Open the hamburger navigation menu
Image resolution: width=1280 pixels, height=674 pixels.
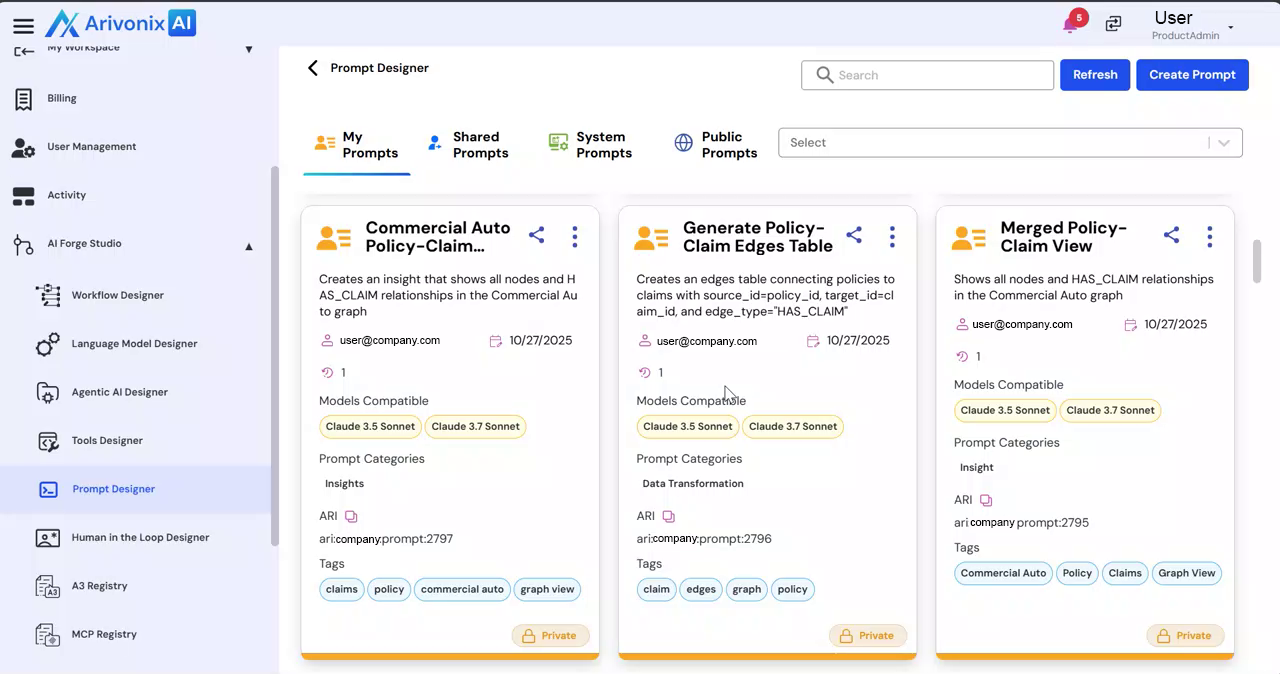coord(23,26)
